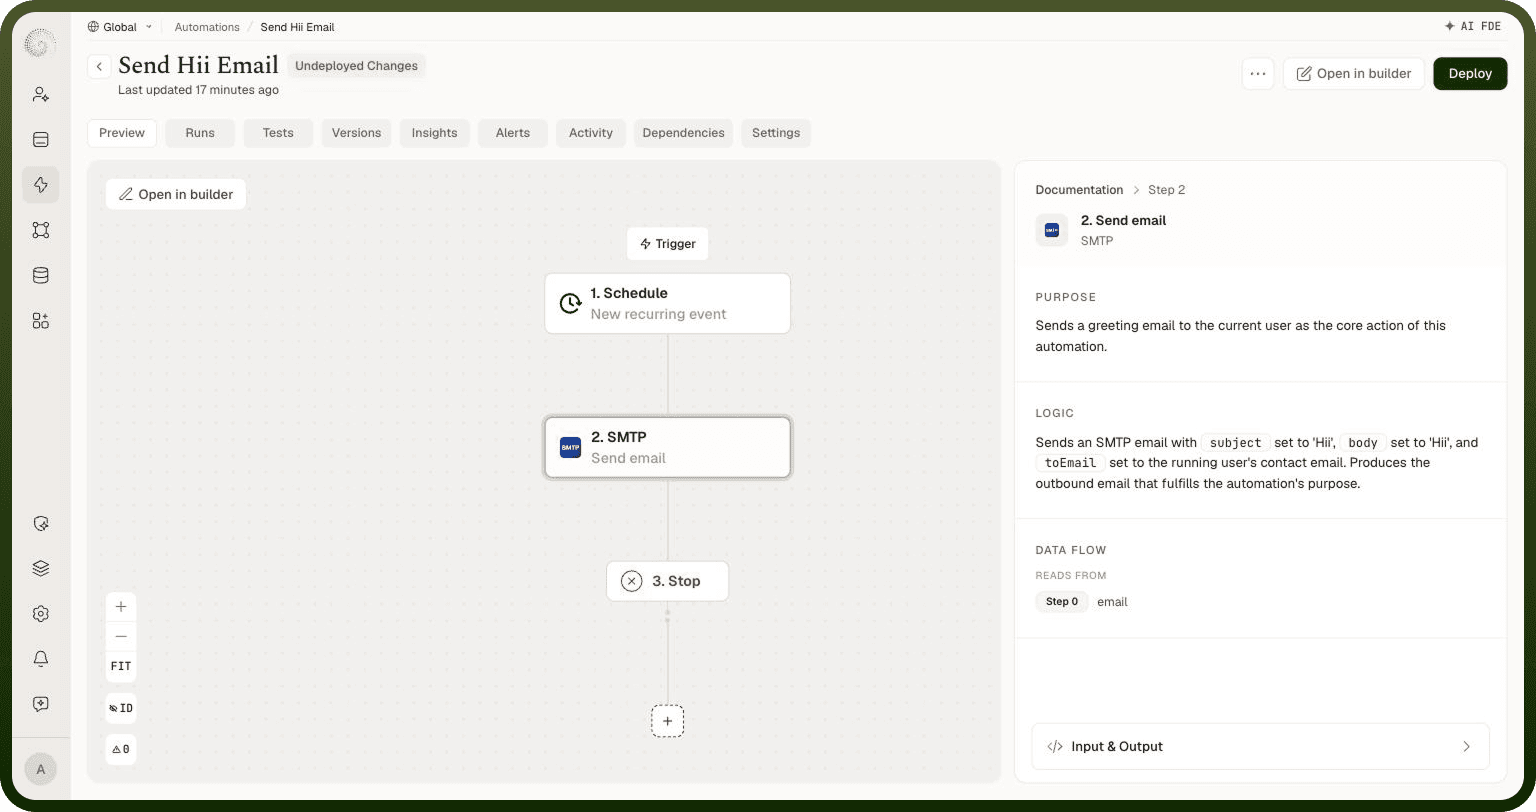Select the Automations lightning icon in sidebar
This screenshot has height=812, width=1536.
(41, 185)
